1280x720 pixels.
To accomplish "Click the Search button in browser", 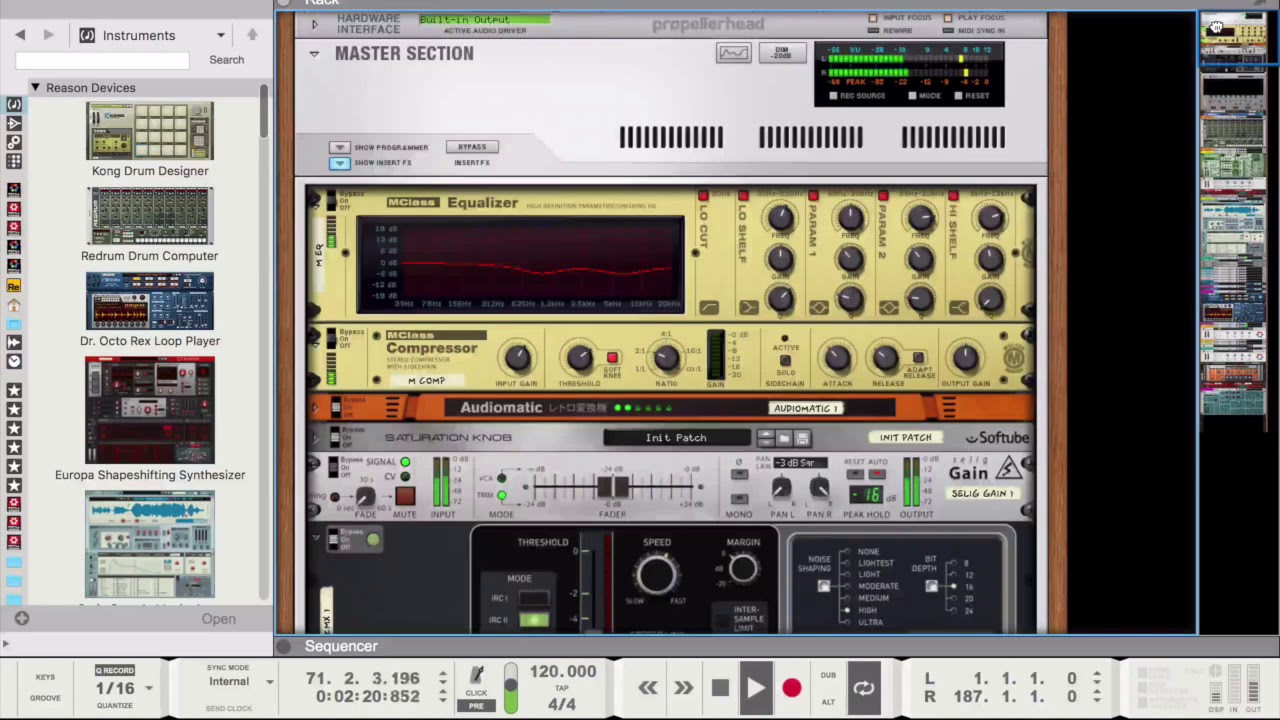I will click(x=226, y=60).
